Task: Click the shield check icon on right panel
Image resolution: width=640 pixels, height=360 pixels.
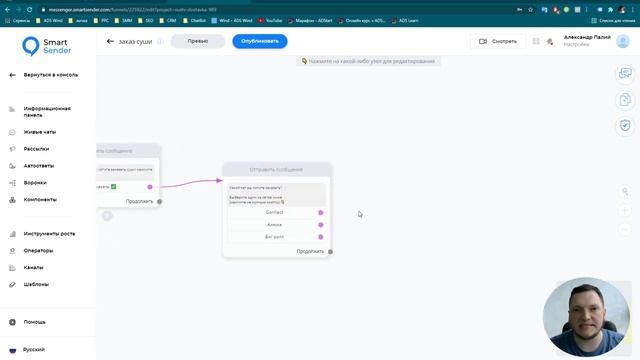Action: click(x=625, y=125)
